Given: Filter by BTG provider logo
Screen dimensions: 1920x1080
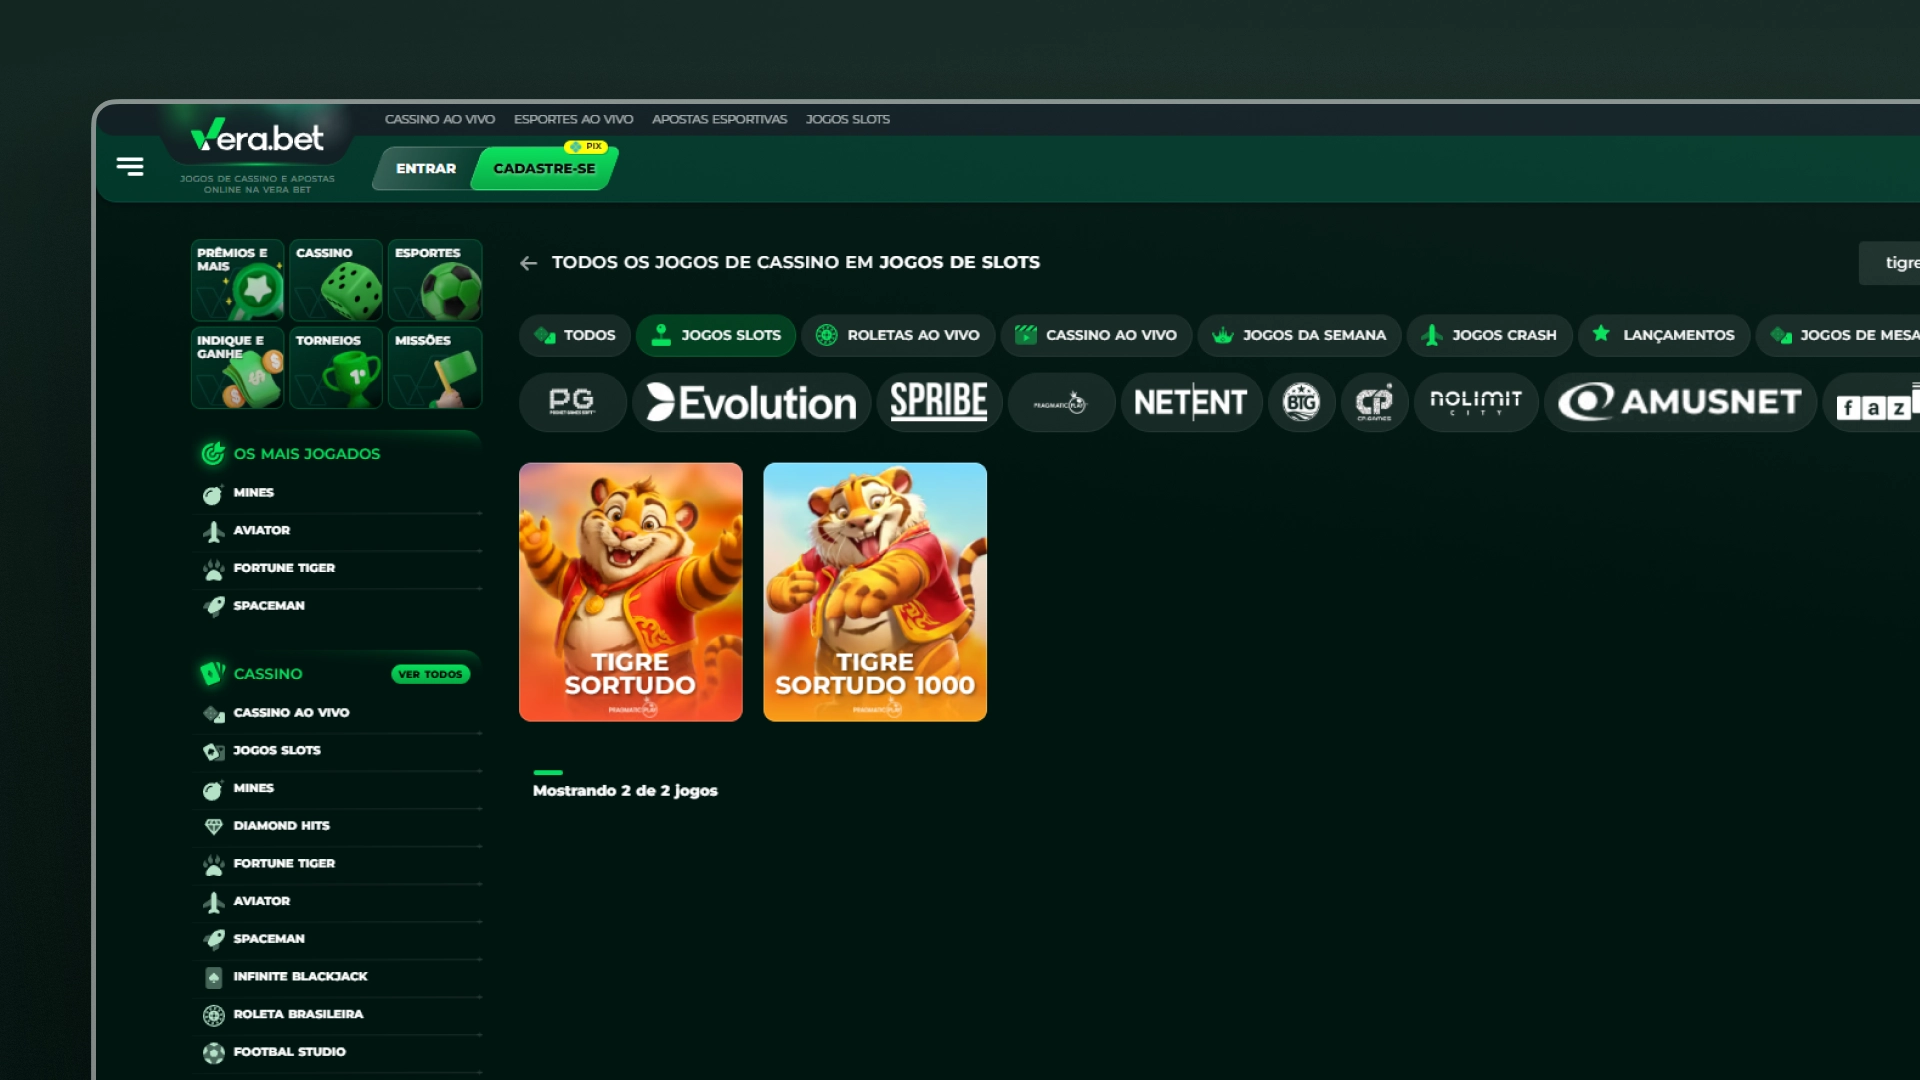Looking at the screenshot, I should tap(1301, 402).
